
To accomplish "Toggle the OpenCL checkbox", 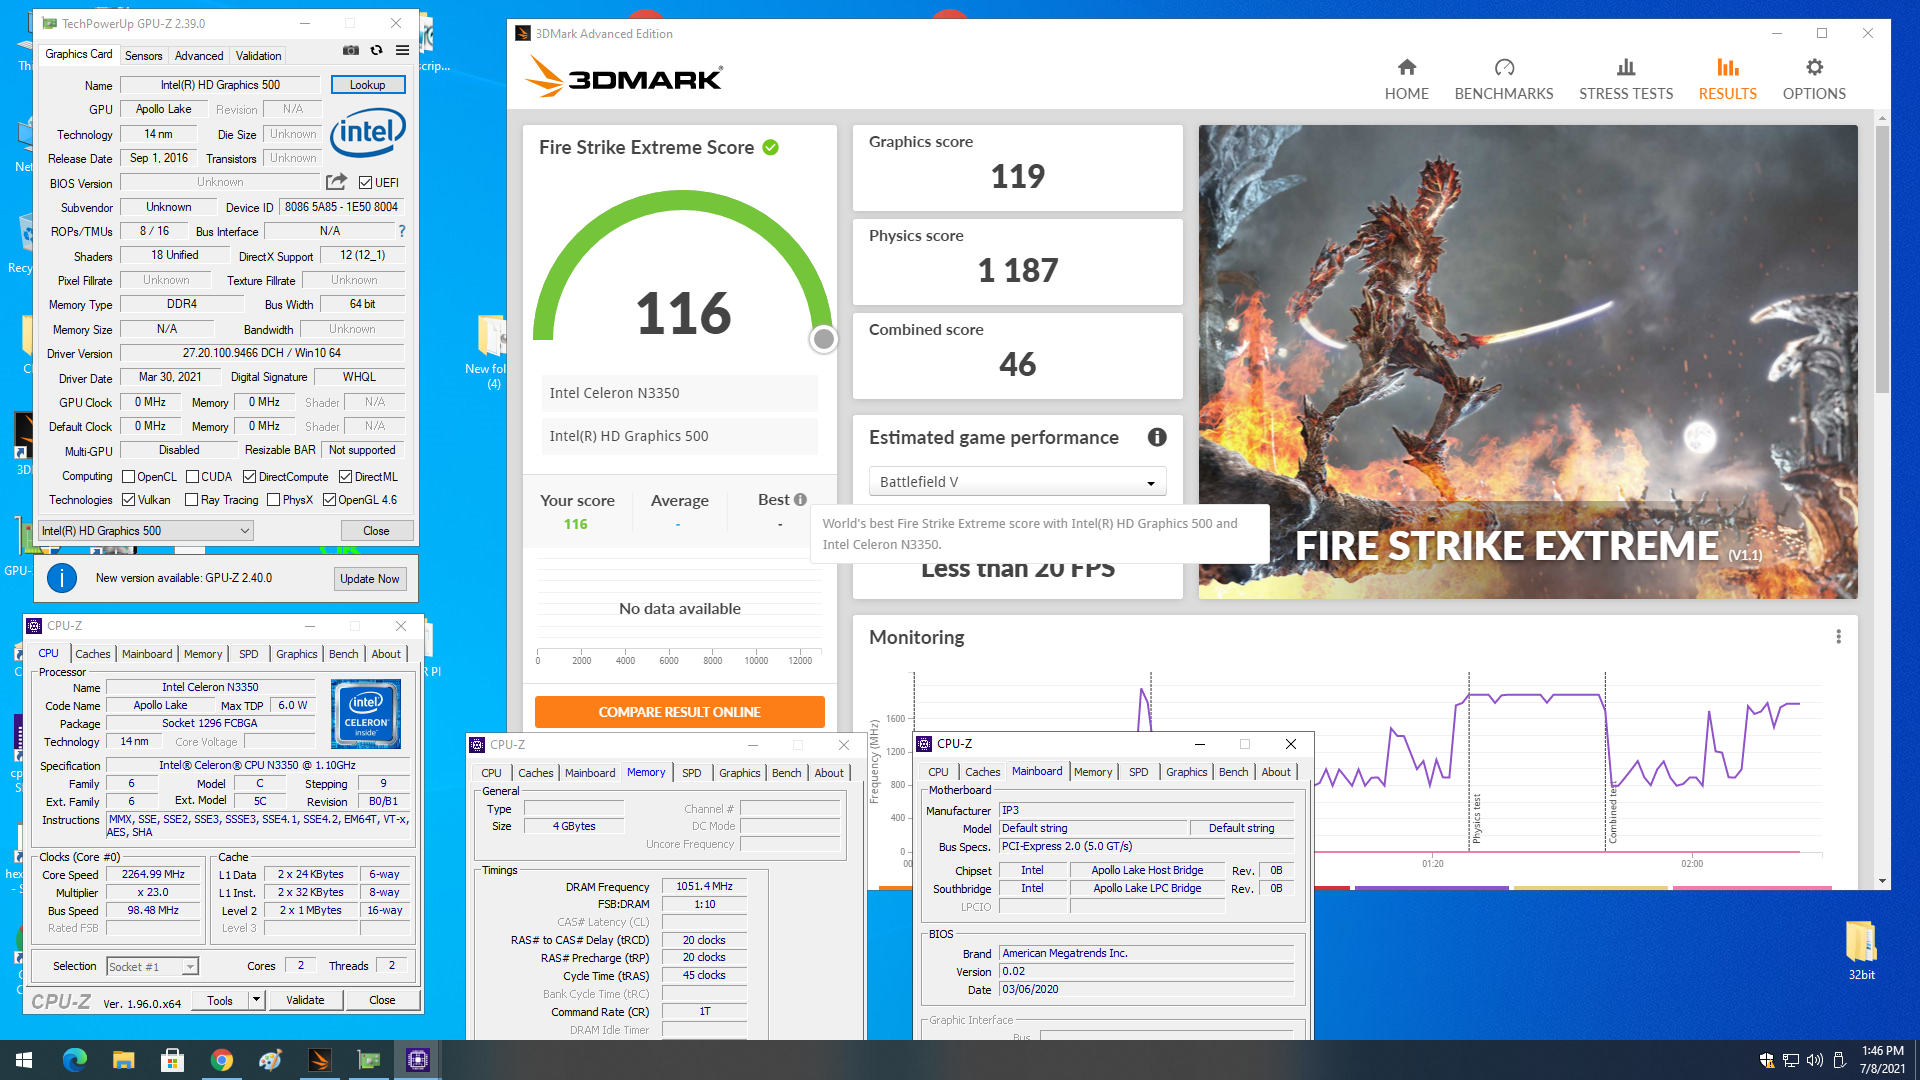I will pos(128,477).
